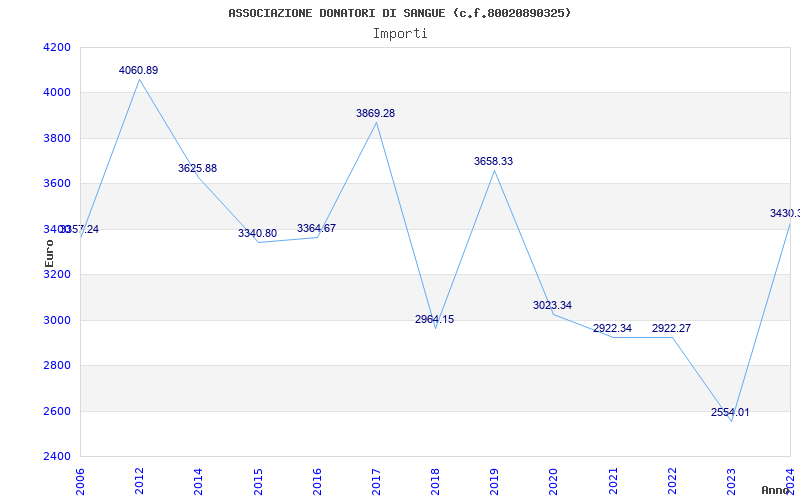Click the x-axis year 2023
The image size is (800, 500).
point(731,481)
